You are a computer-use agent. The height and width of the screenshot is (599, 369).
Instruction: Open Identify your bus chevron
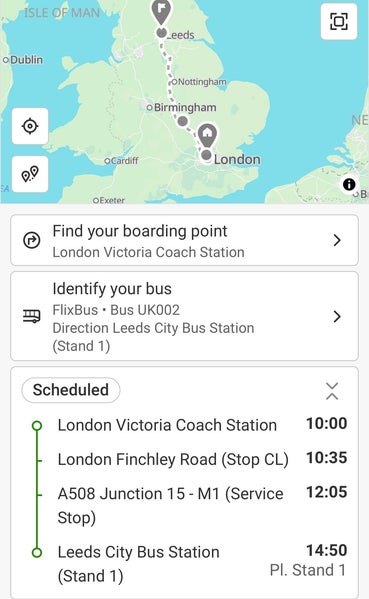[337, 316]
